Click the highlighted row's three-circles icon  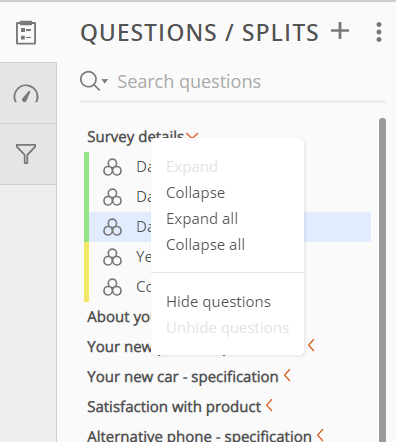pos(113,227)
